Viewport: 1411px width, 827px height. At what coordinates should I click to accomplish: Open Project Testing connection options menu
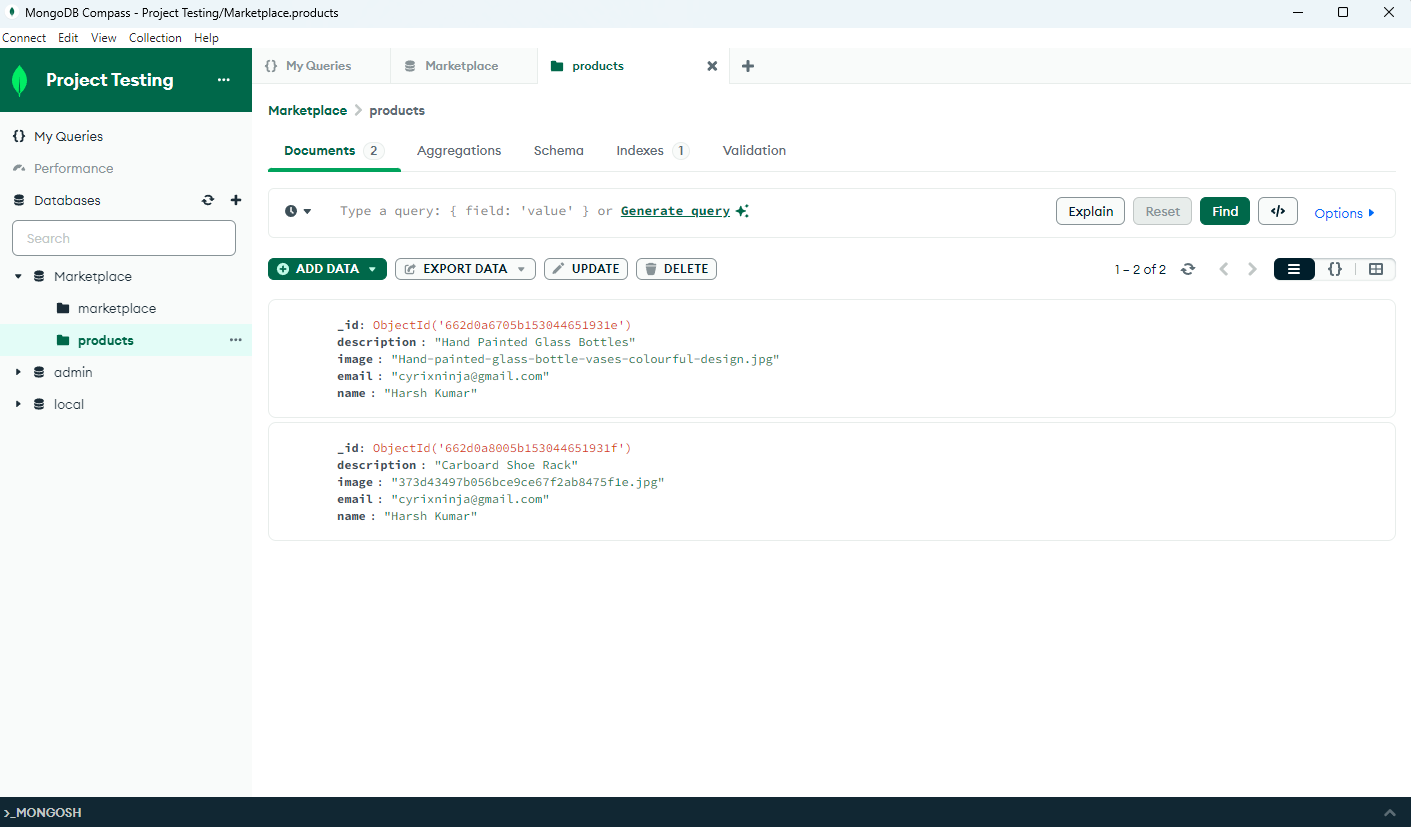tap(223, 80)
